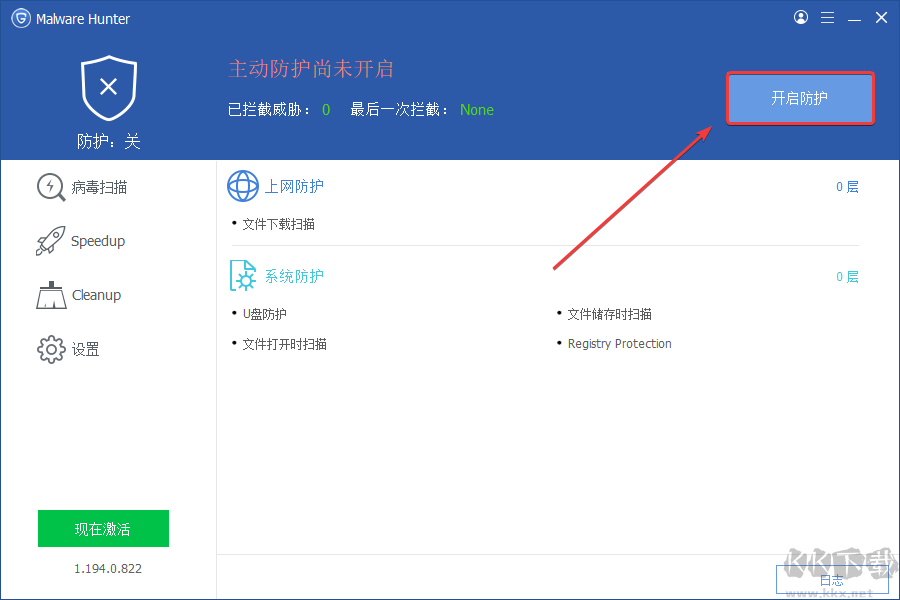Screen dimensions: 900x600
Task: Select the 文件储存时扫描 item
Action: (x=610, y=314)
